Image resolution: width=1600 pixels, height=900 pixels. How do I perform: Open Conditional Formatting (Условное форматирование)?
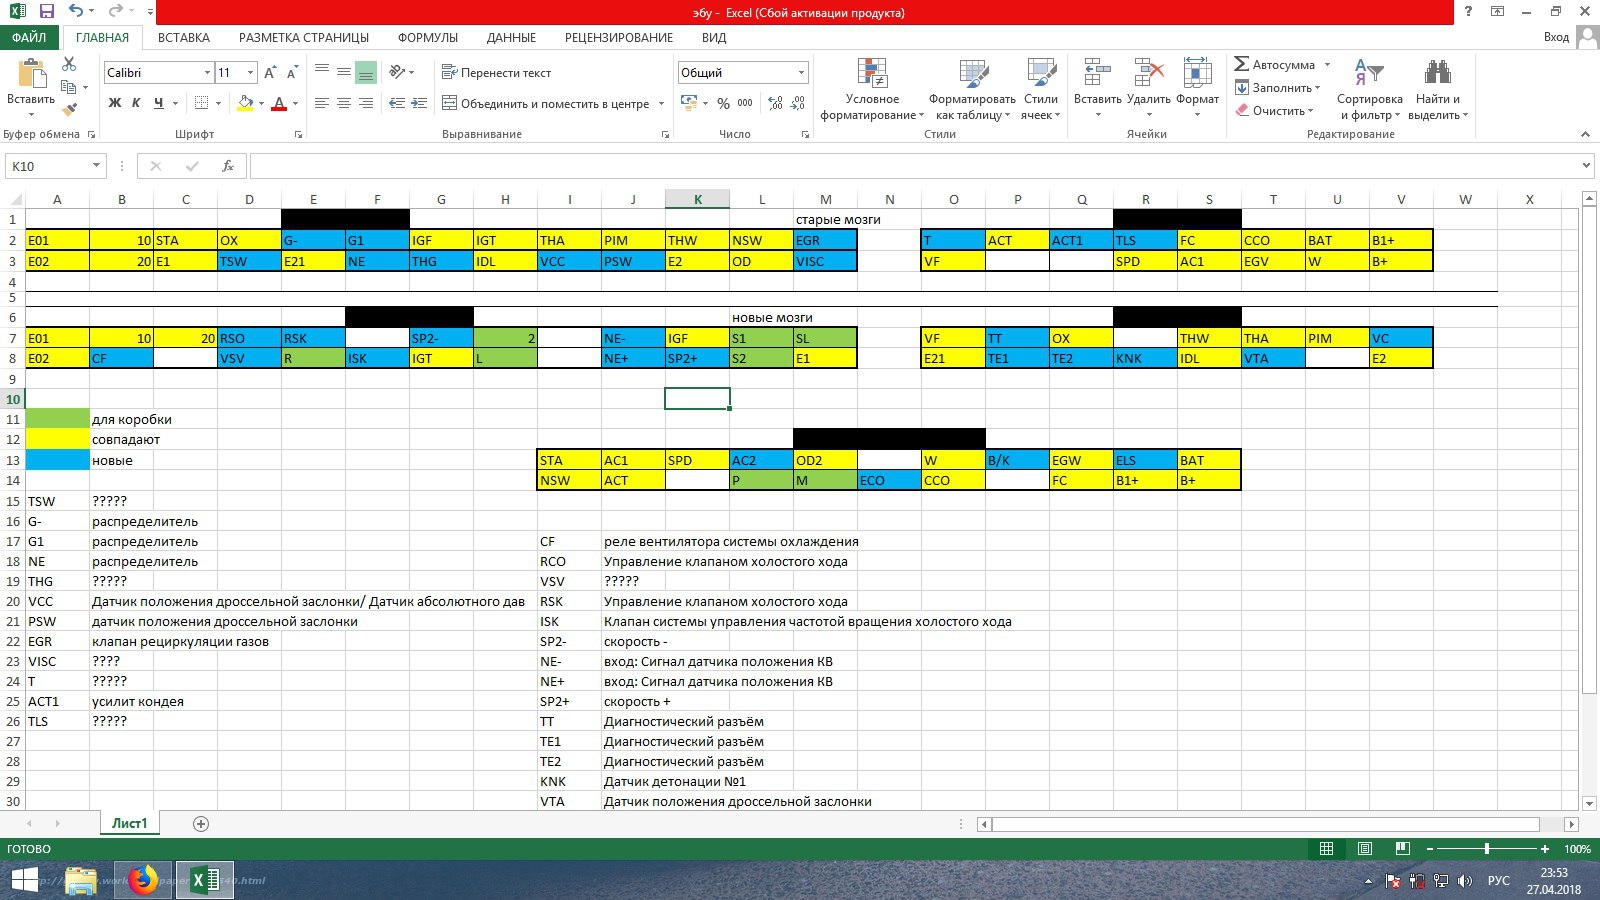tap(872, 90)
